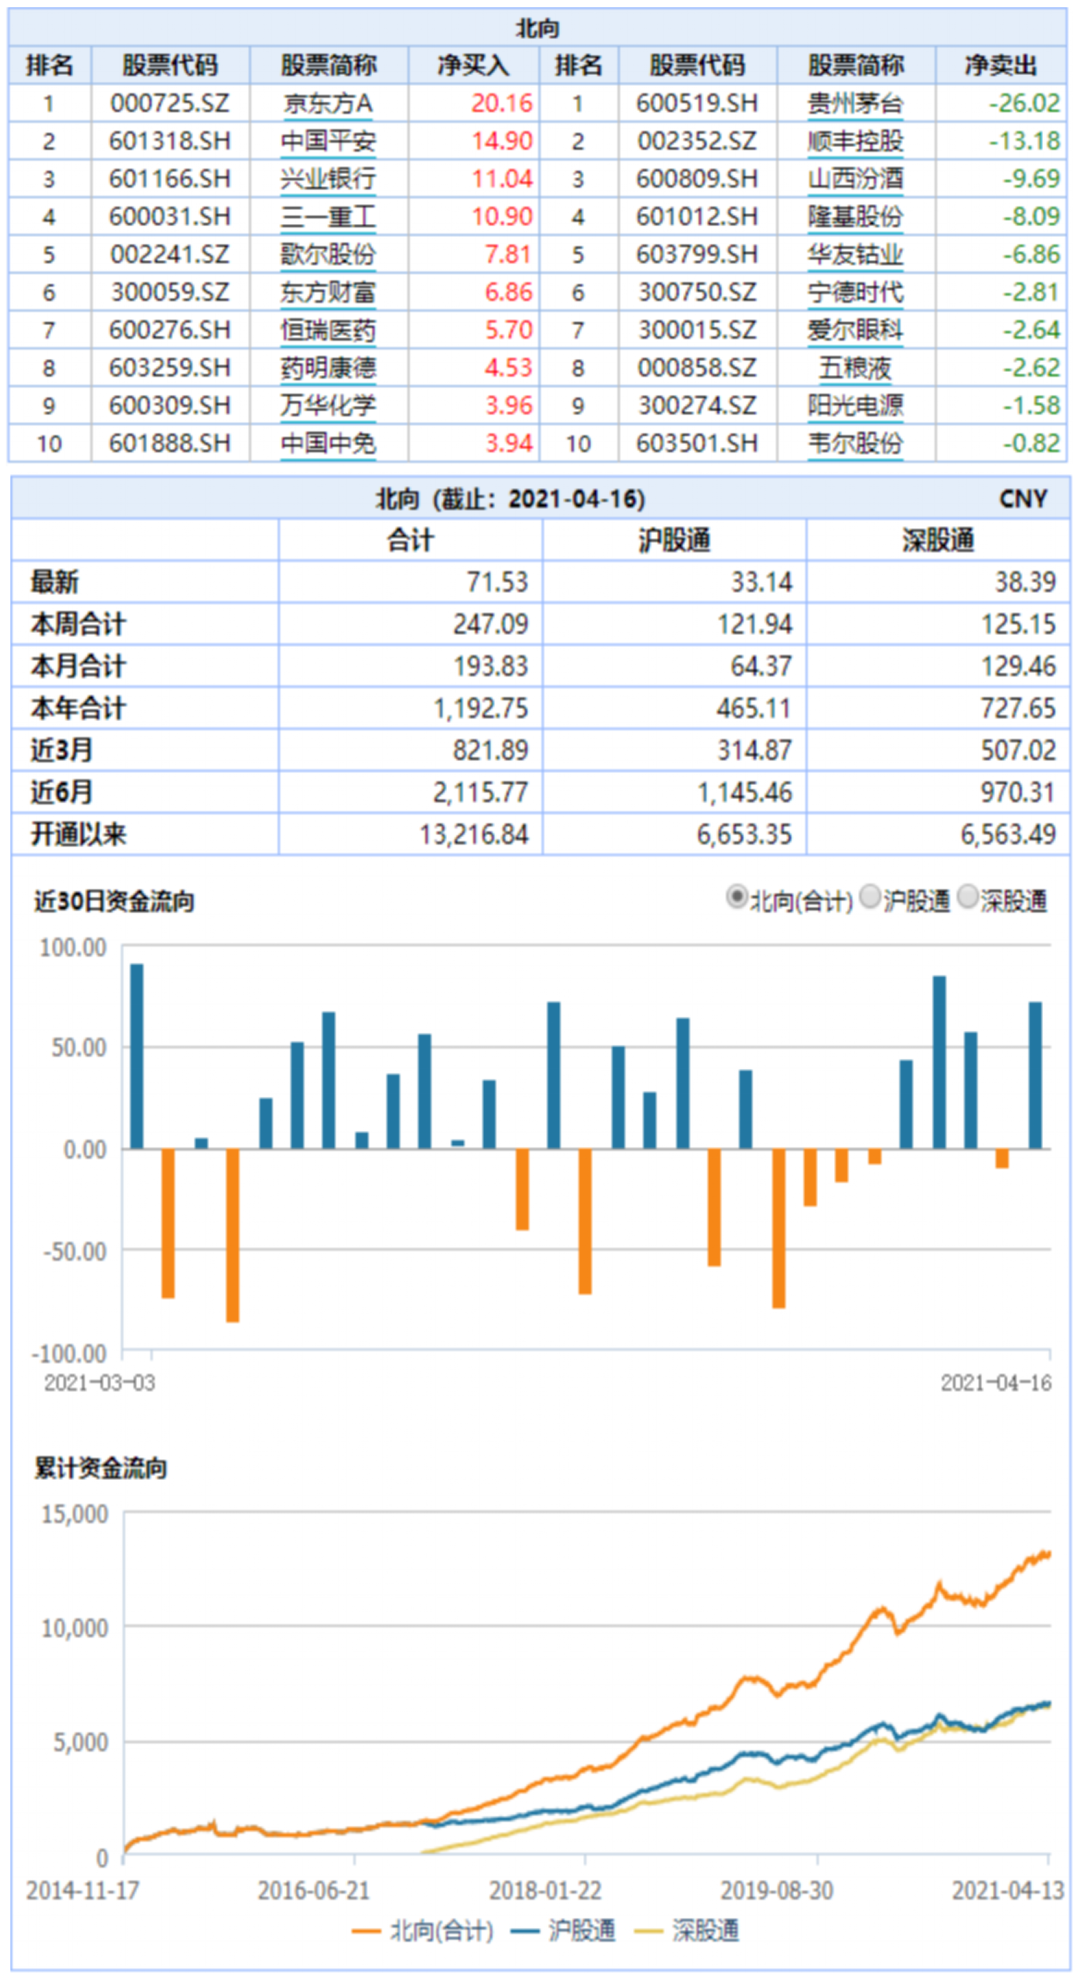This screenshot has height=1980, width=1080.
Task: Click the 本年合计 total 1,192.75
Action: coord(481,708)
